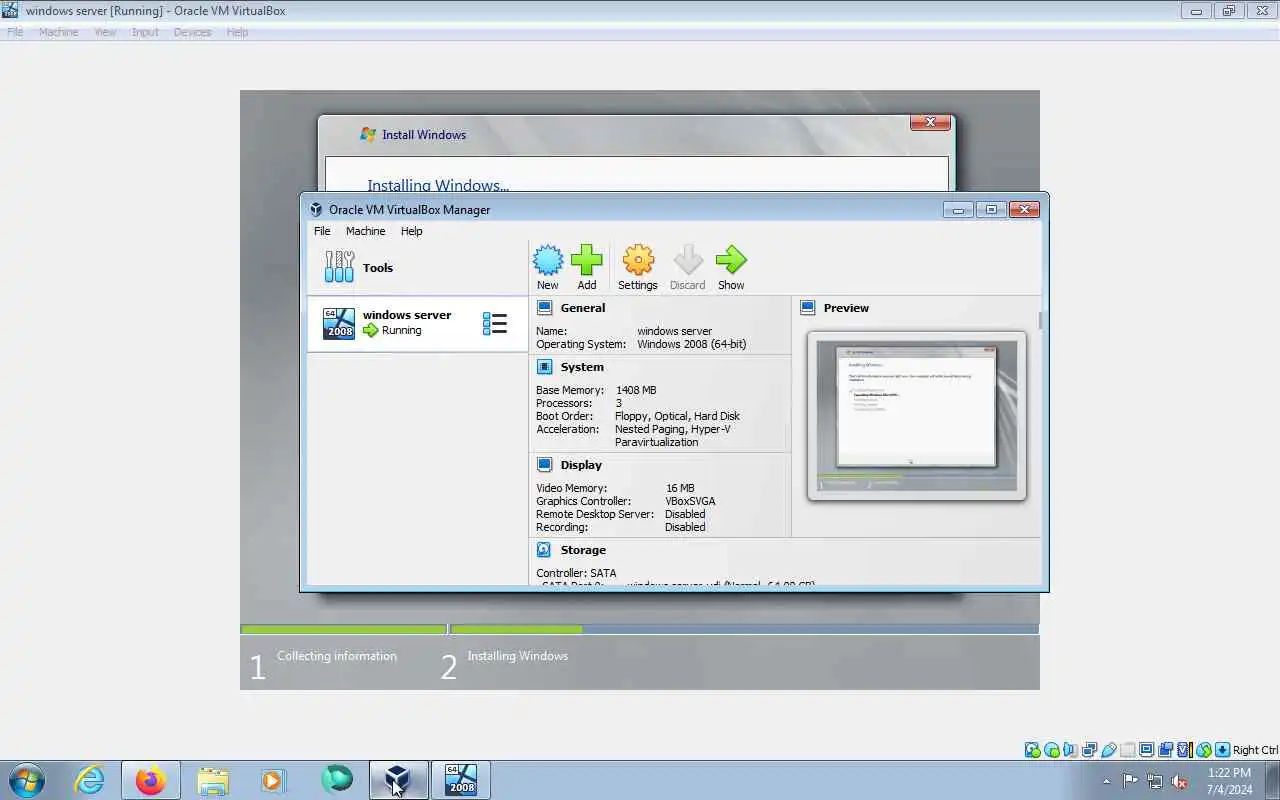Viewport: 1280px width, 800px height.
Task: Click the Windows 2008 machine icon in list
Action: pos(339,323)
